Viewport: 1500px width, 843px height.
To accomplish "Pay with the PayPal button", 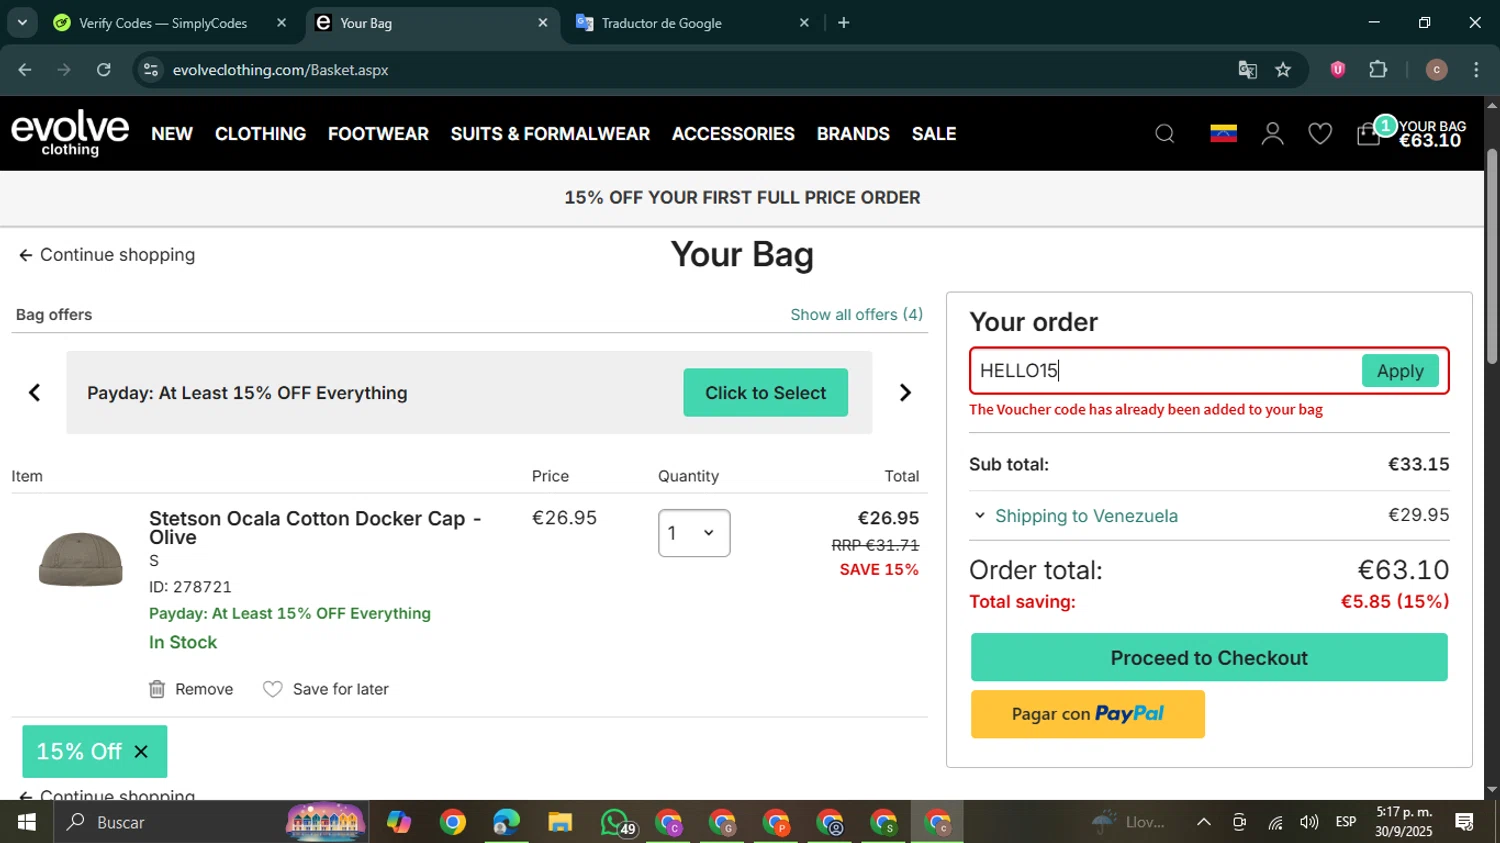I will tap(1088, 714).
